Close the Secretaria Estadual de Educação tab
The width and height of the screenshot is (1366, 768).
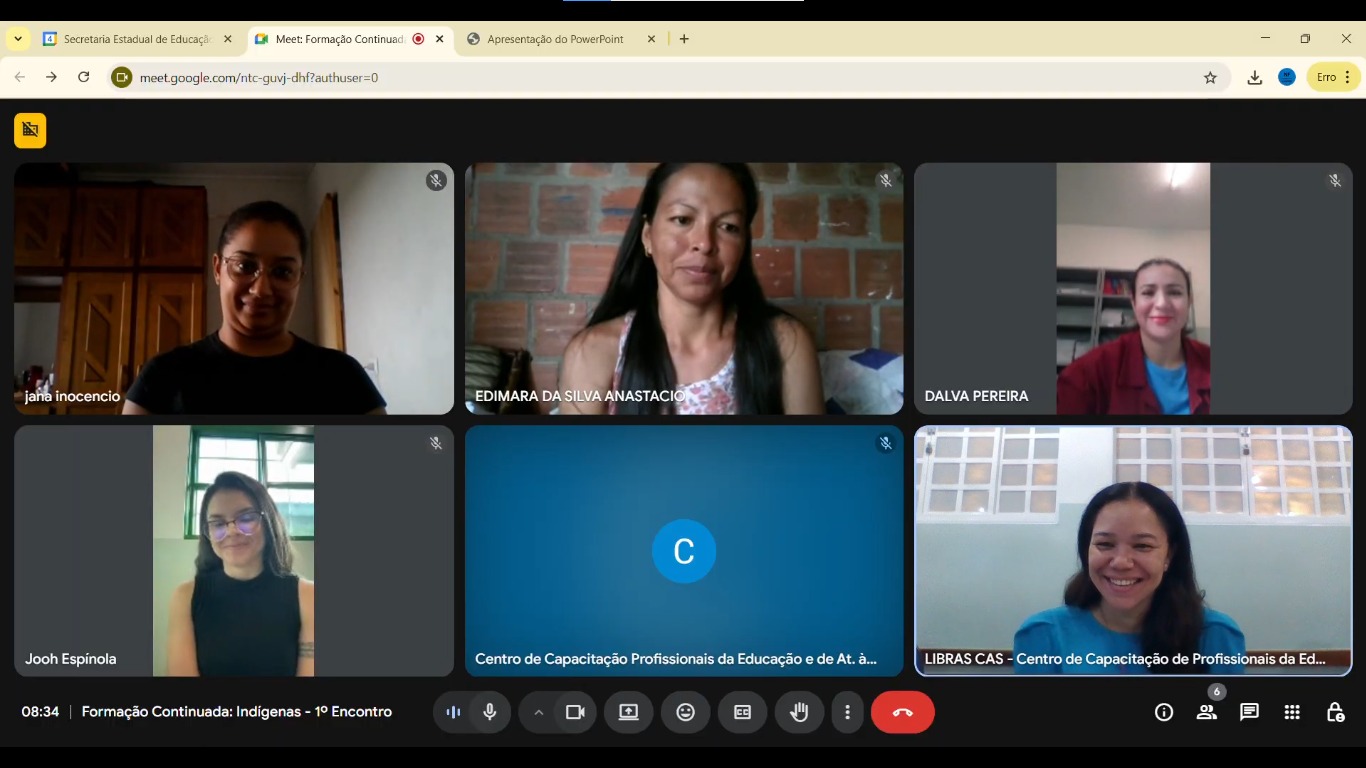click(x=228, y=39)
